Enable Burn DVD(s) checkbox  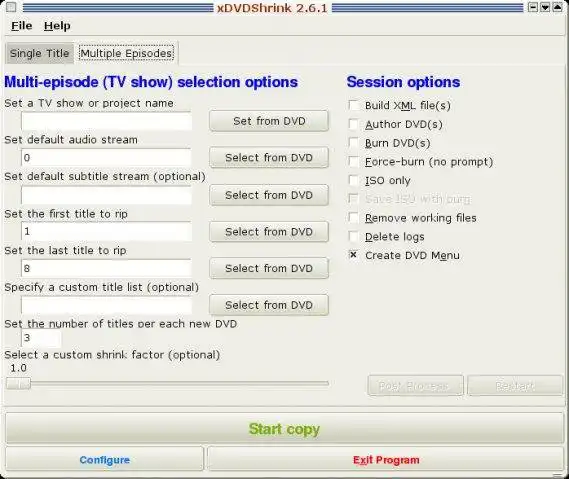(x=353, y=143)
